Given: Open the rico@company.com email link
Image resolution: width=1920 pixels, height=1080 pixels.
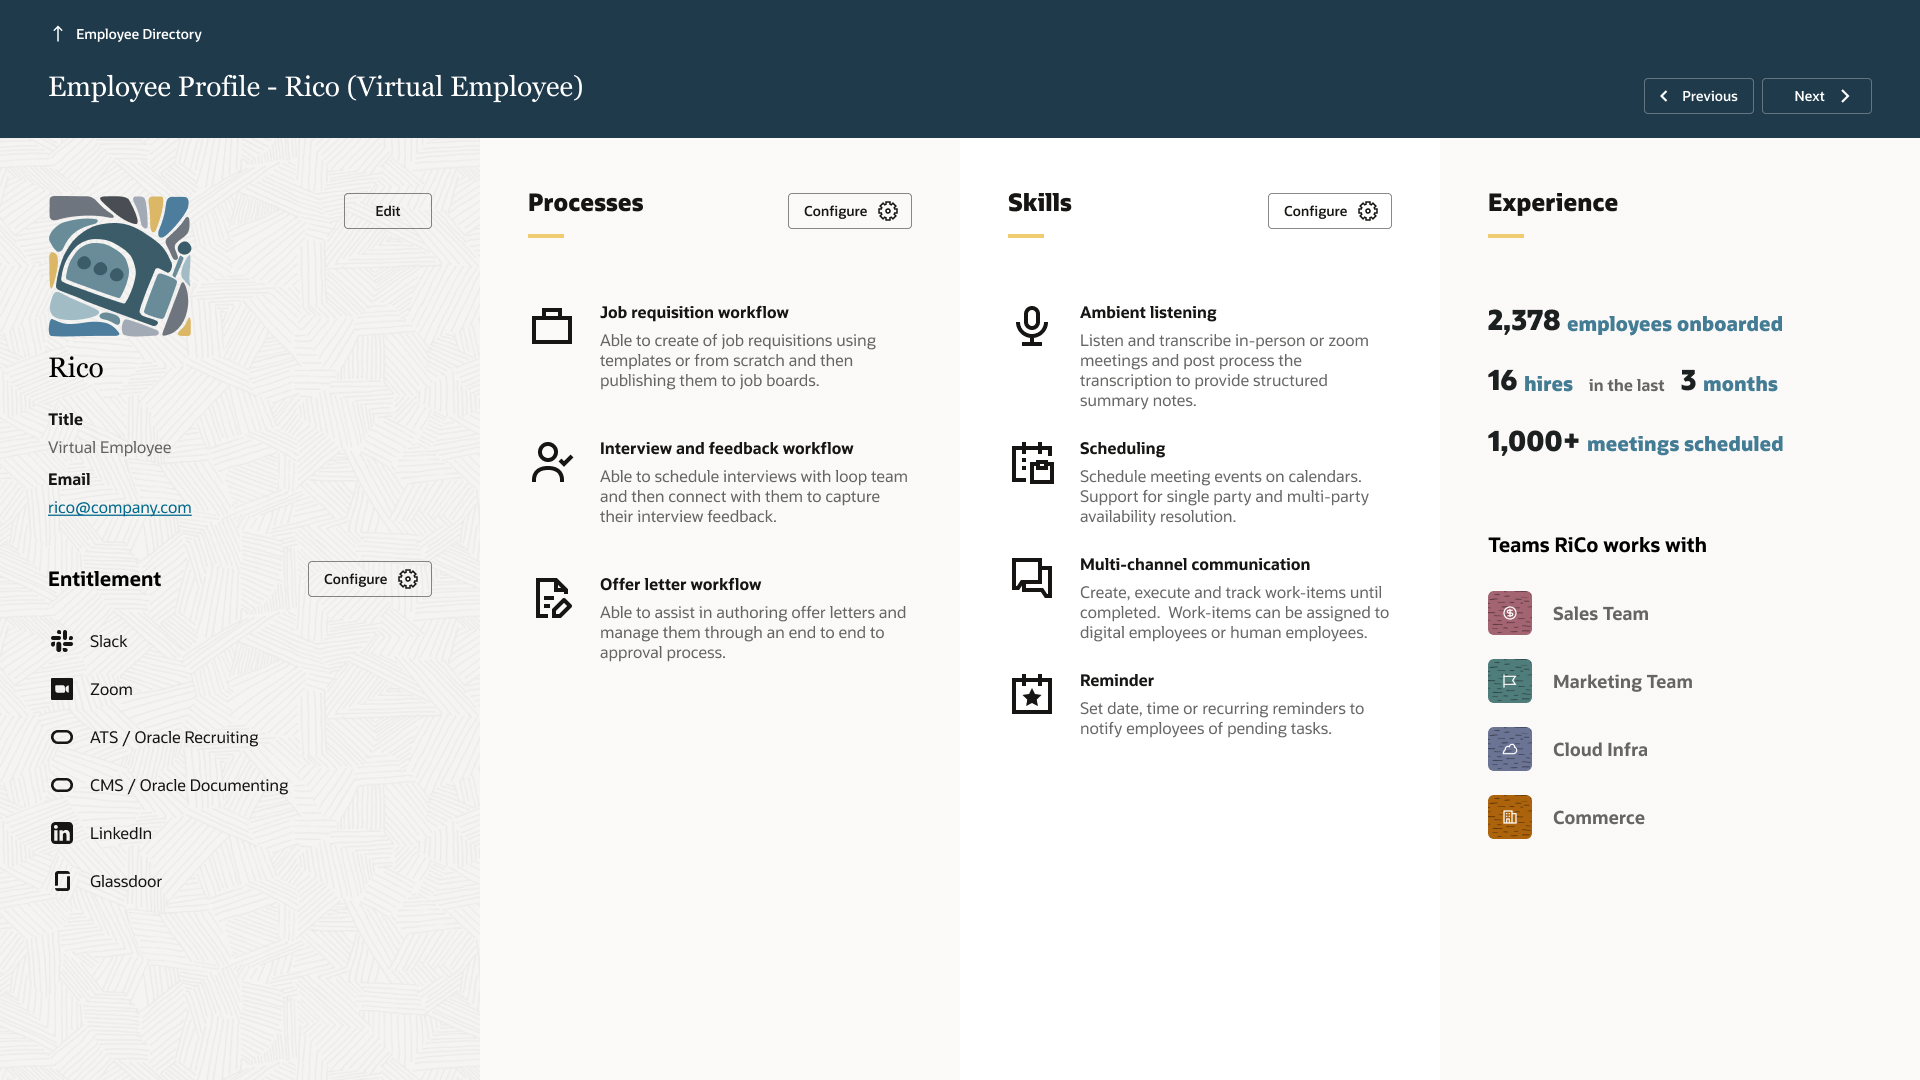Looking at the screenshot, I should coord(119,507).
